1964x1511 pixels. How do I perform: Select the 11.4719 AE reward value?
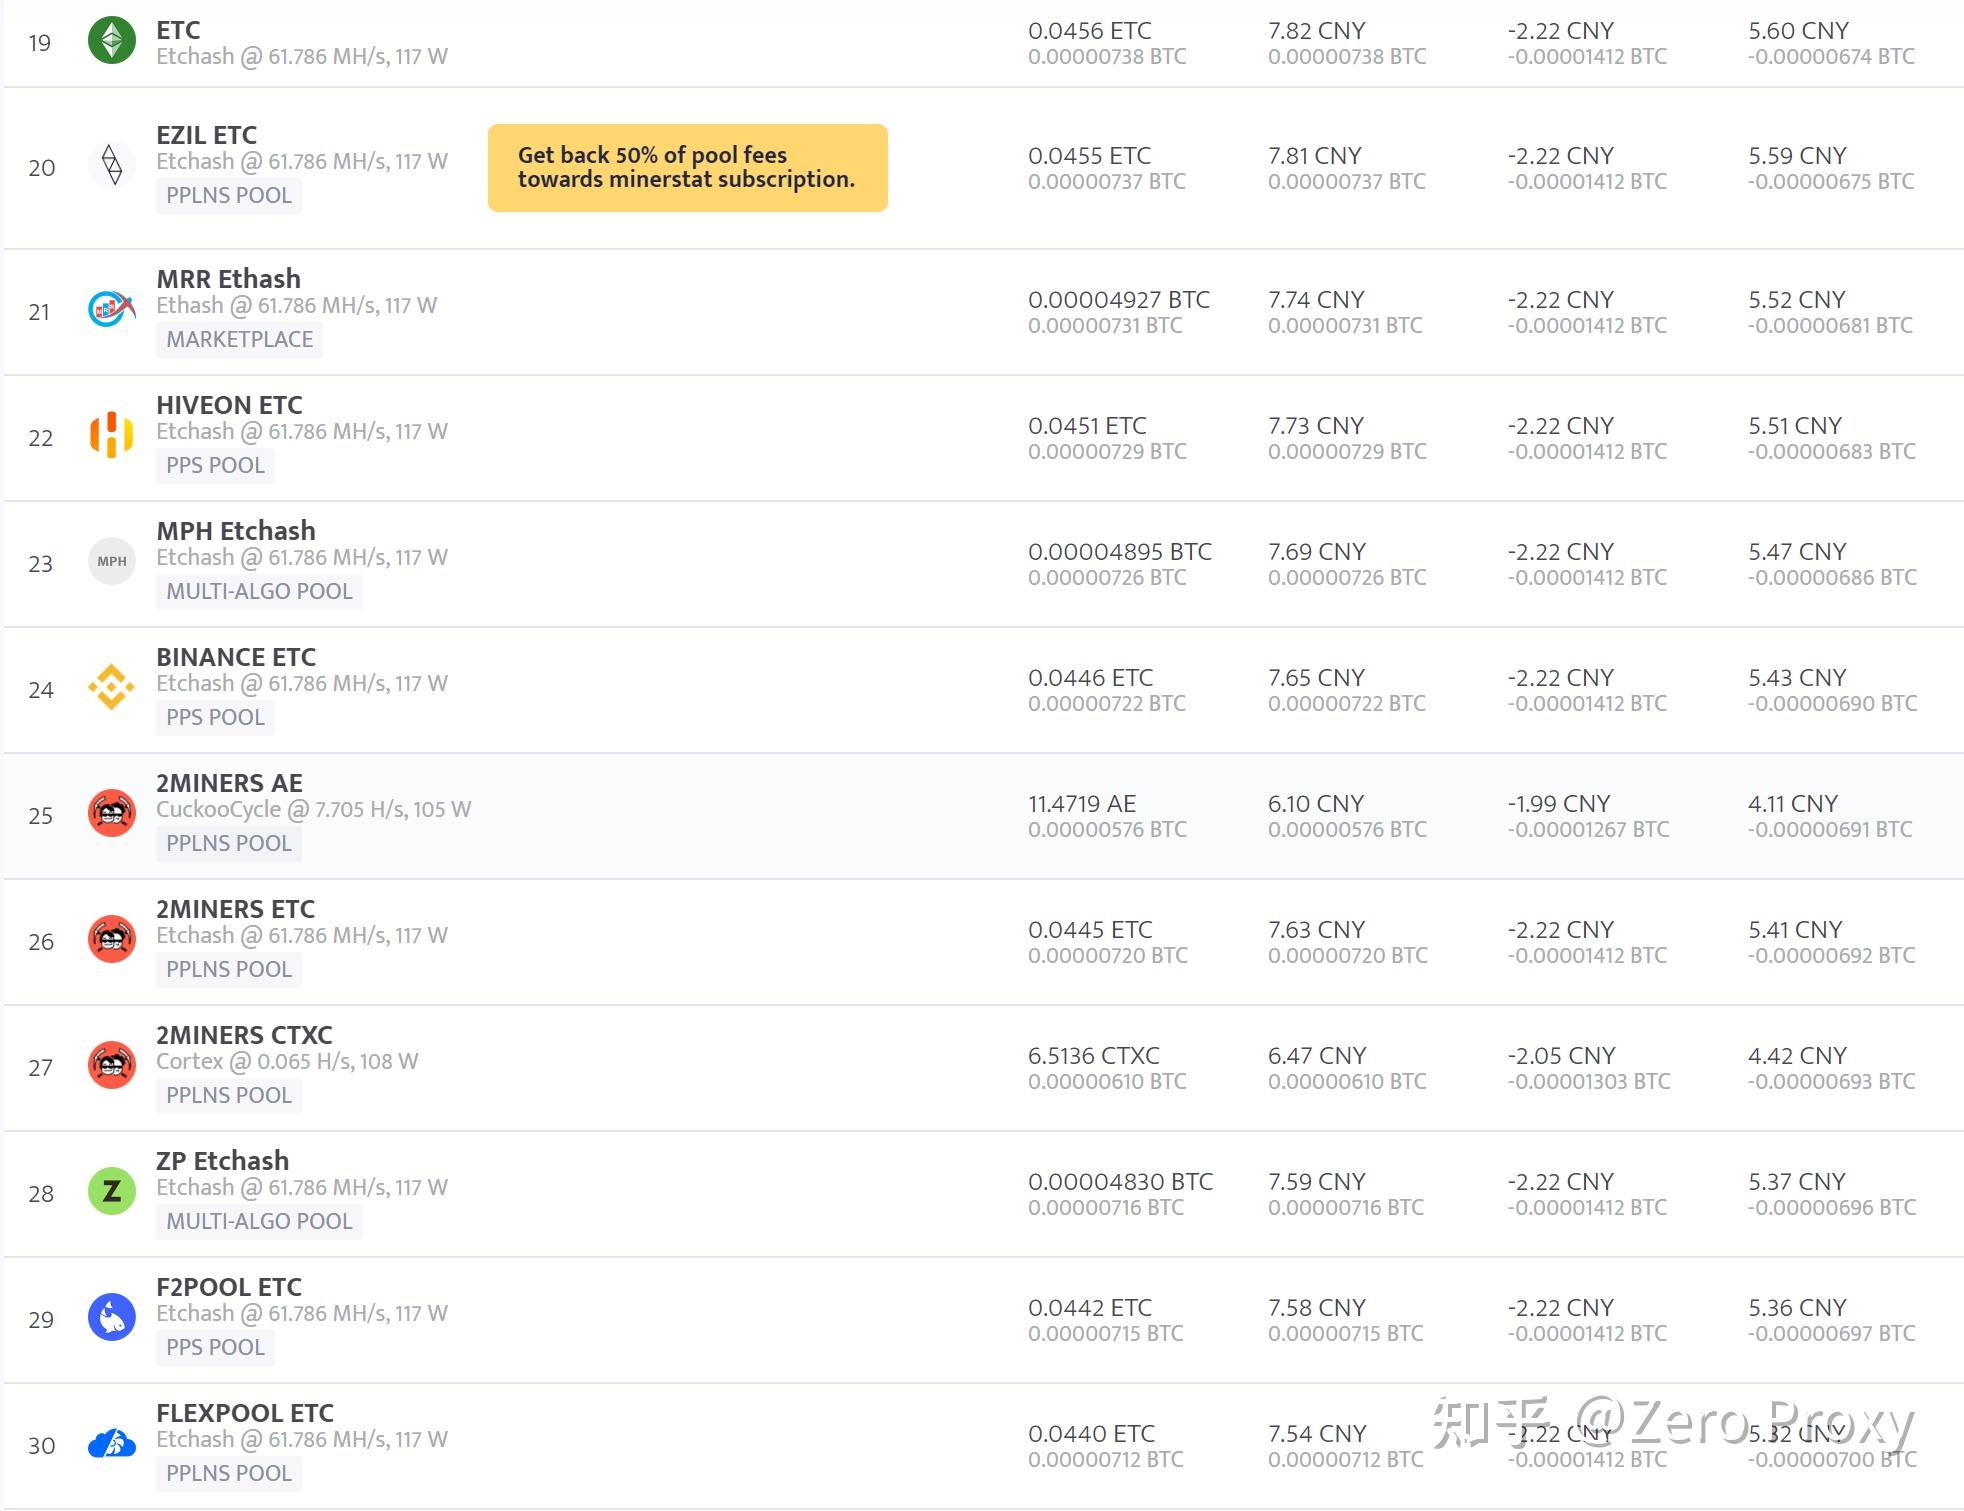tap(1082, 804)
